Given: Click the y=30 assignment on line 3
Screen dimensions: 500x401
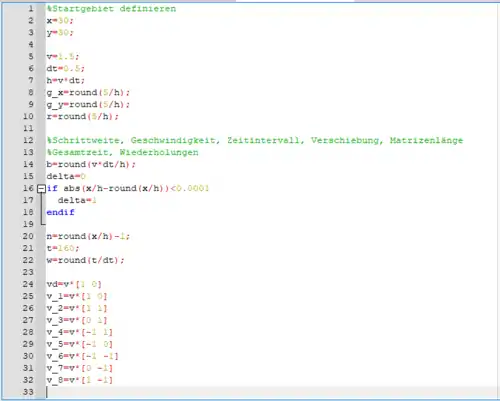Looking at the screenshot, I should 60,33.
